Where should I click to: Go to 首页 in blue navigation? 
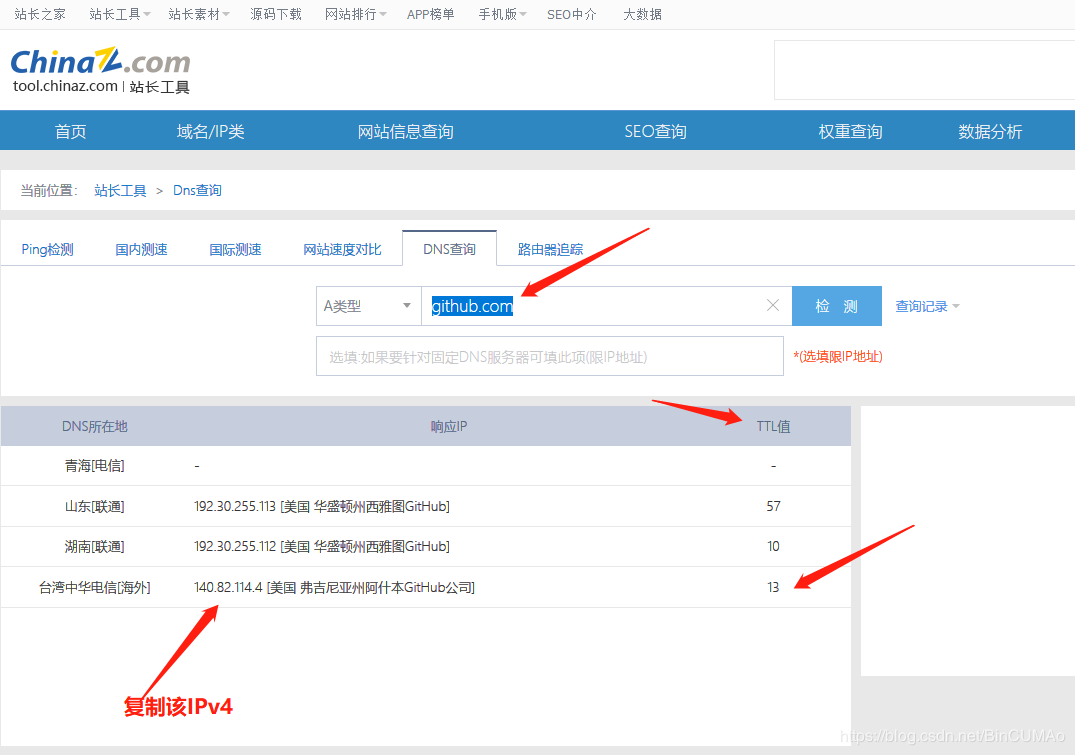click(71, 131)
